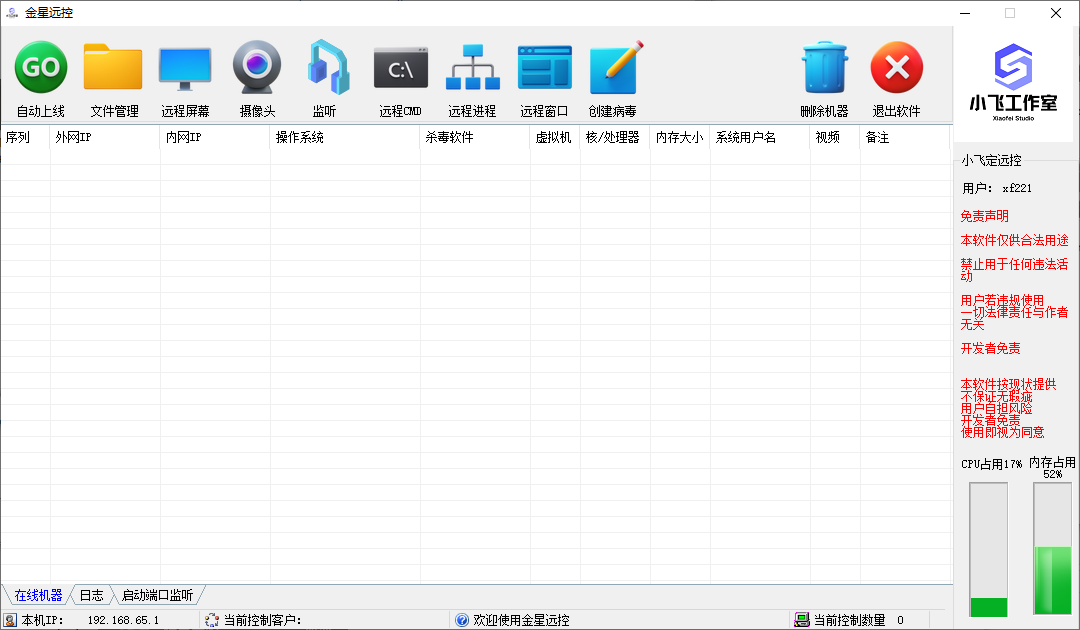Click the 小飞定远控 group label
The width and height of the screenshot is (1080, 630).
(x=992, y=160)
